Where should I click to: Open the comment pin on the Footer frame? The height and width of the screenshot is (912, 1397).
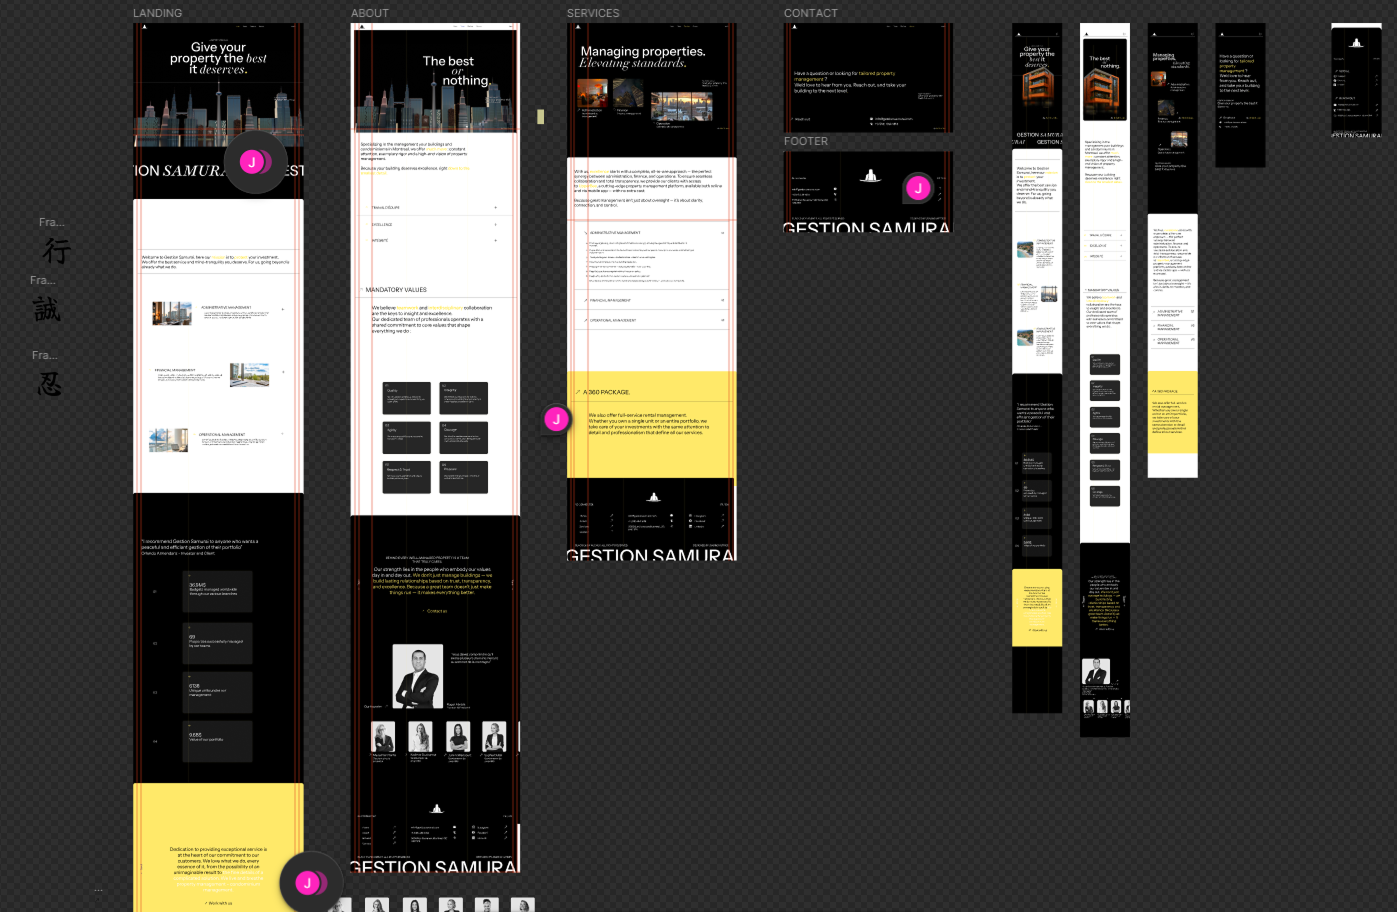pos(917,188)
